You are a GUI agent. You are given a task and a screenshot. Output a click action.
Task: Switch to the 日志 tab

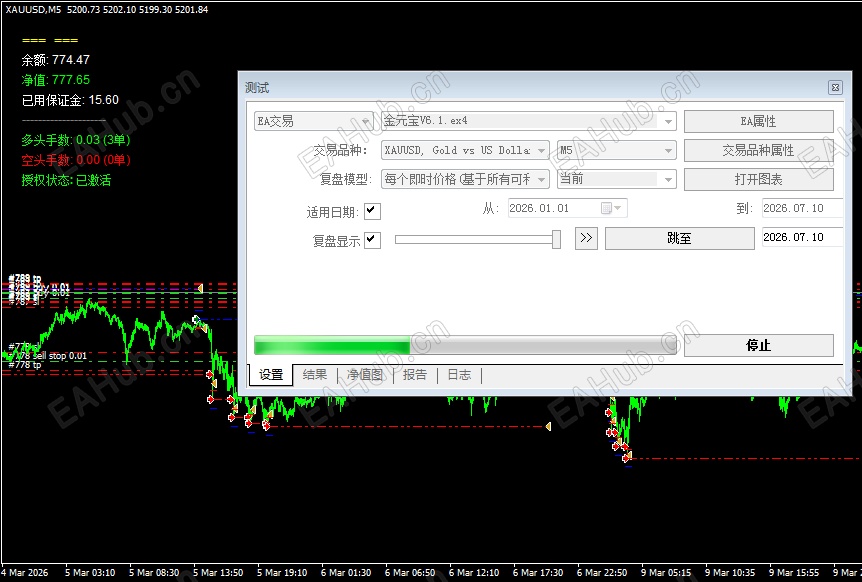click(x=460, y=375)
